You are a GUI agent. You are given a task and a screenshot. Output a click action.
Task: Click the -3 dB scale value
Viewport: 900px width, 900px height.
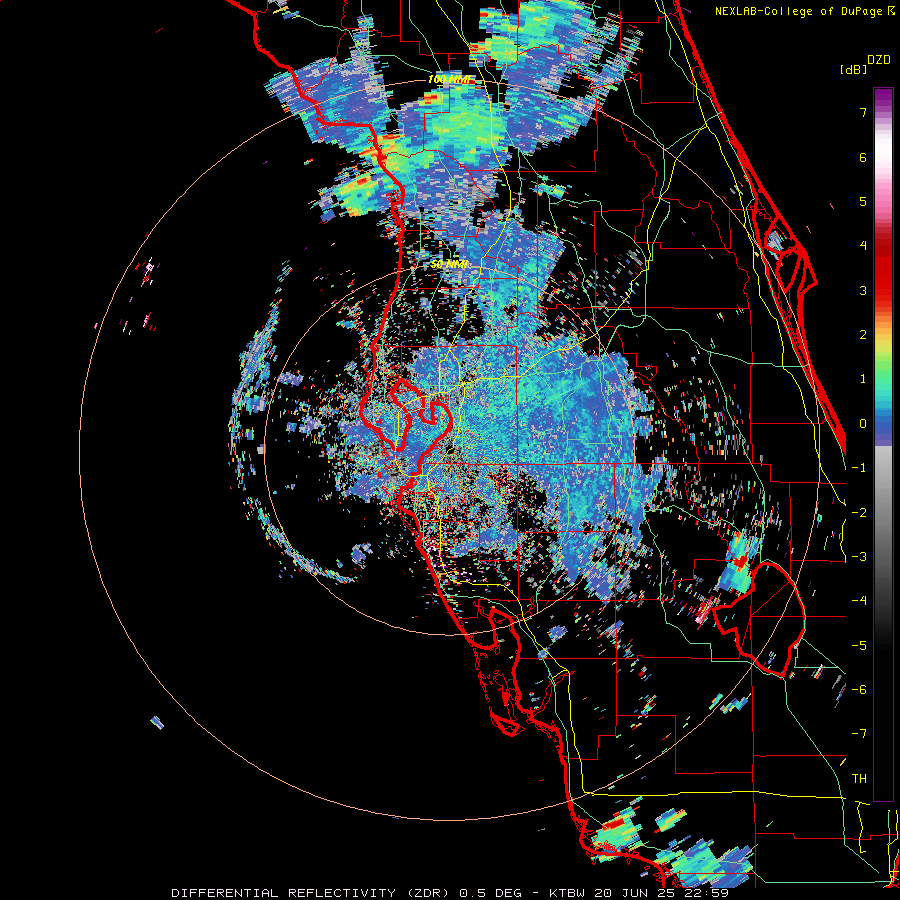859,557
